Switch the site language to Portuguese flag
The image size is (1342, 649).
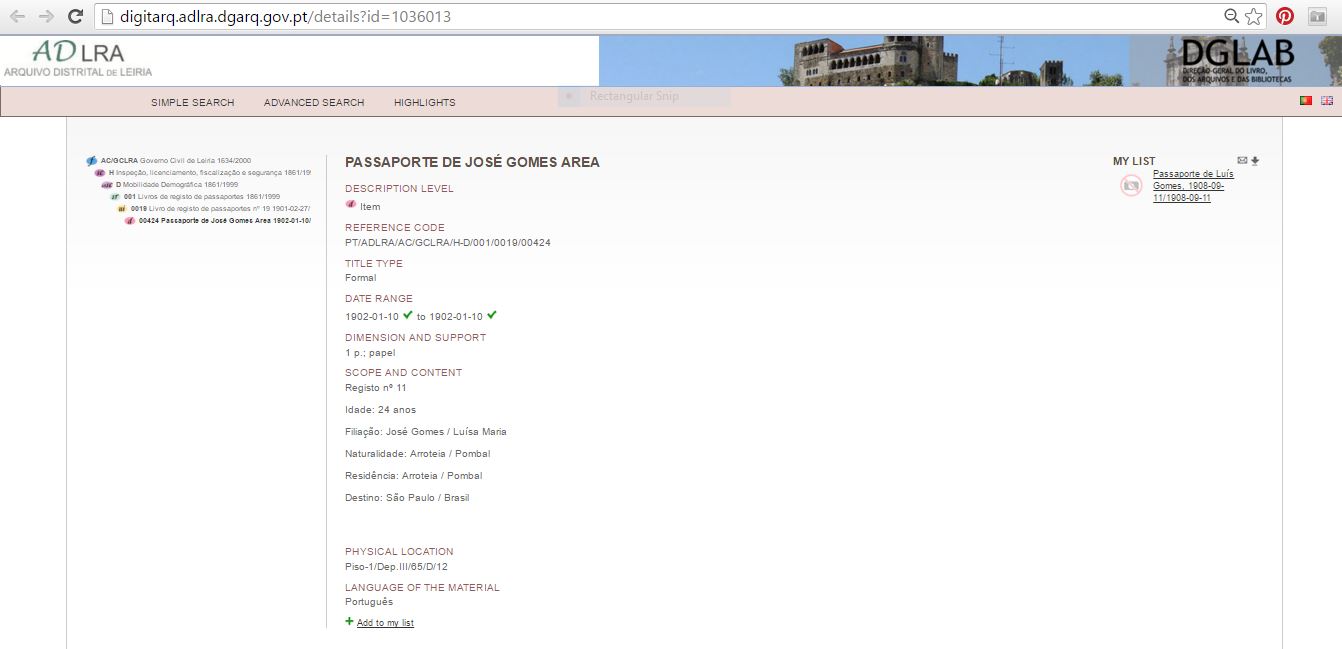tap(1305, 101)
